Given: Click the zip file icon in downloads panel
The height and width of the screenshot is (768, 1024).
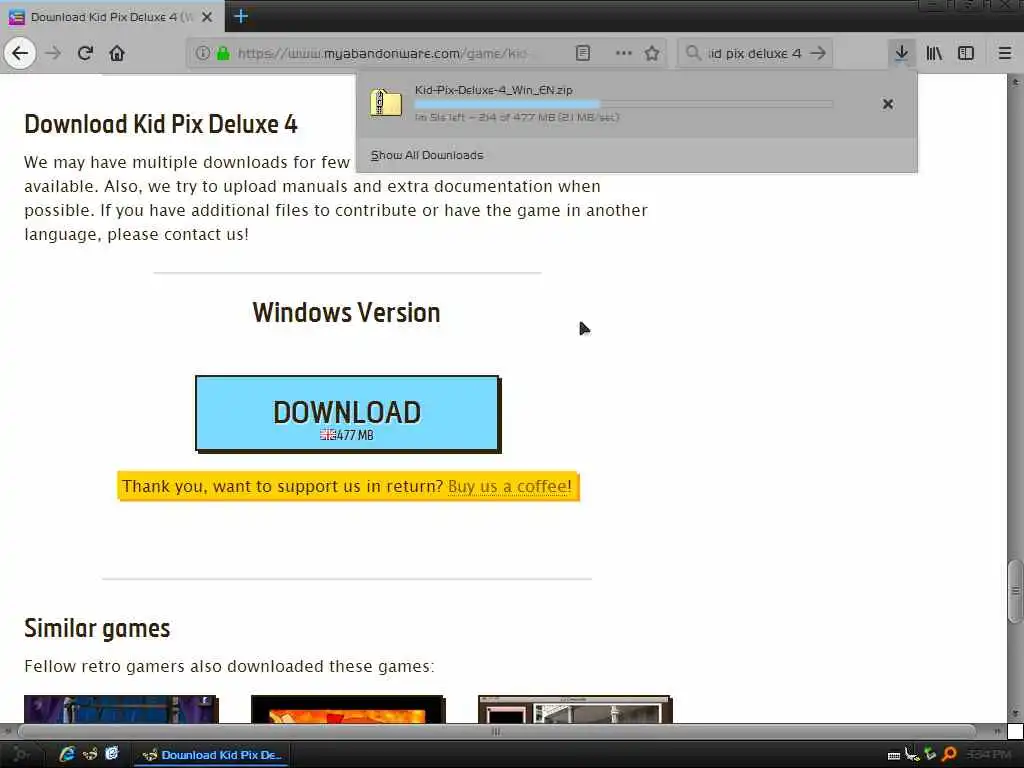Looking at the screenshot, I should coord(385,103).
